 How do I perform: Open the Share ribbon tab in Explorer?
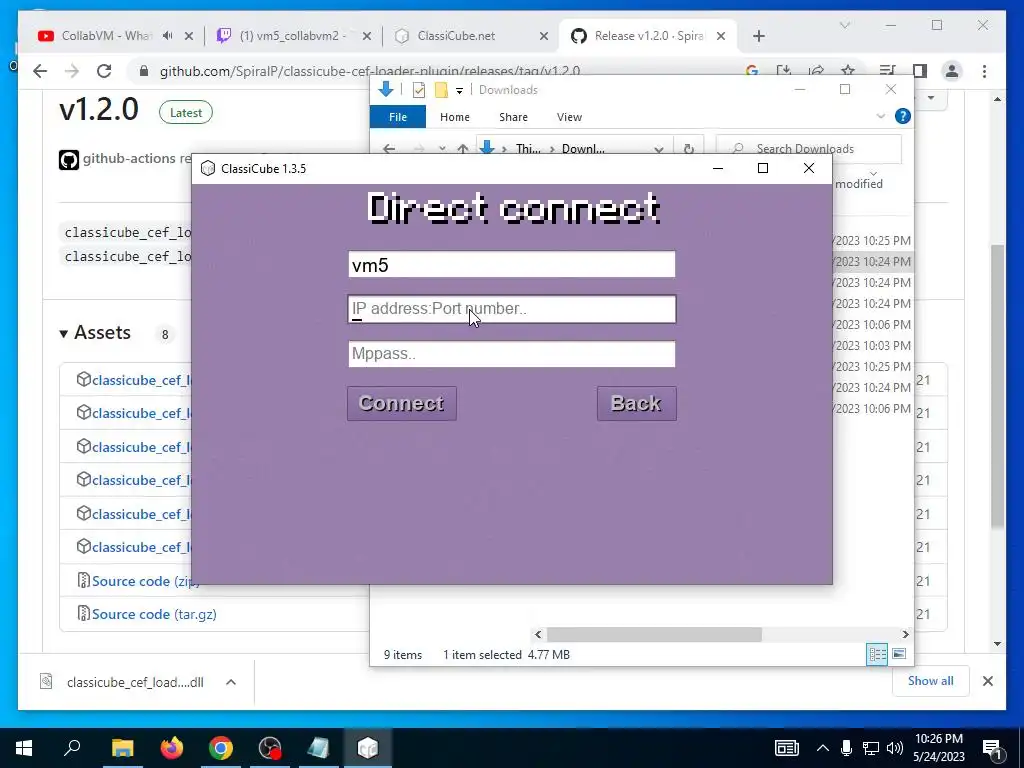[x=513, y=117]
